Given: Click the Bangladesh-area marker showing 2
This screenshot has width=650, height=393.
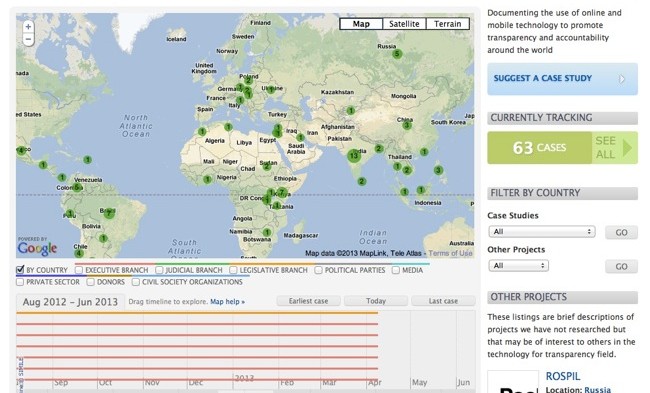Looking at the screenshot, I should pos(379,148).
